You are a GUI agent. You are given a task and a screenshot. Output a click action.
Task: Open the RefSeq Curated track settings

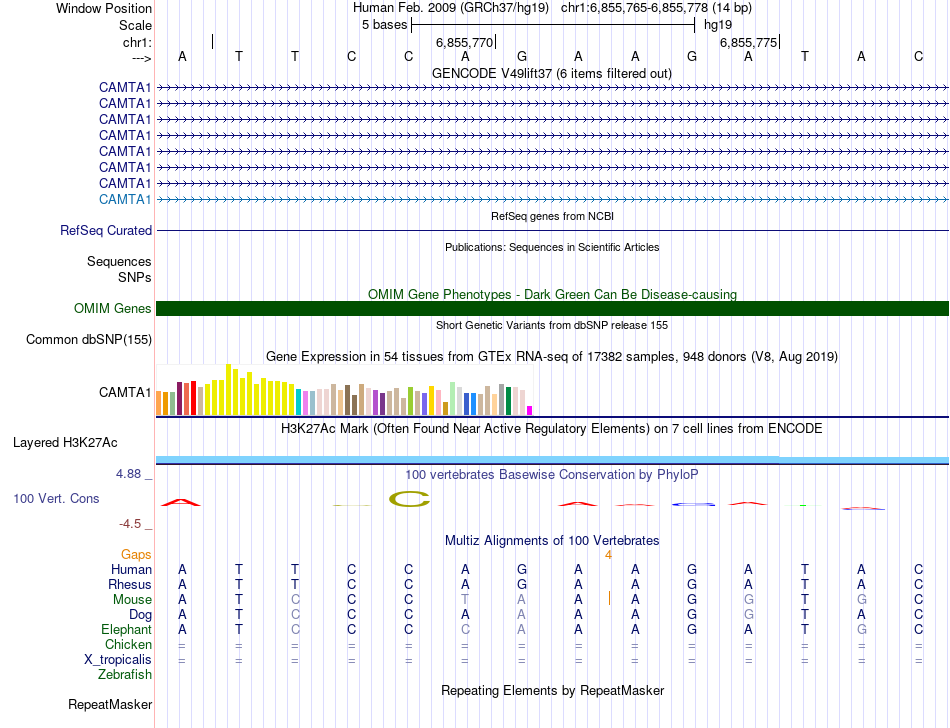(106, 230)
